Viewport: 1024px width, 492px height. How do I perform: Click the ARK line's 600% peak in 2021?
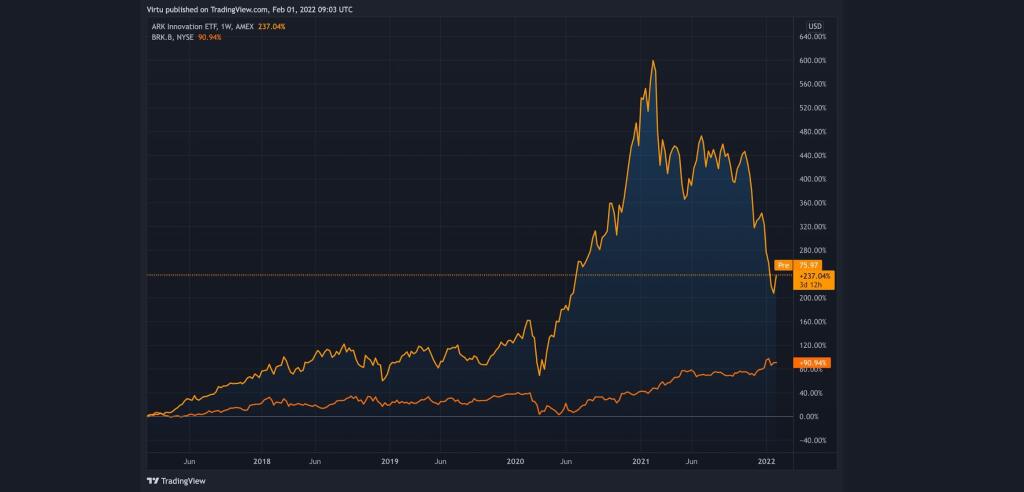pos(653,61)
